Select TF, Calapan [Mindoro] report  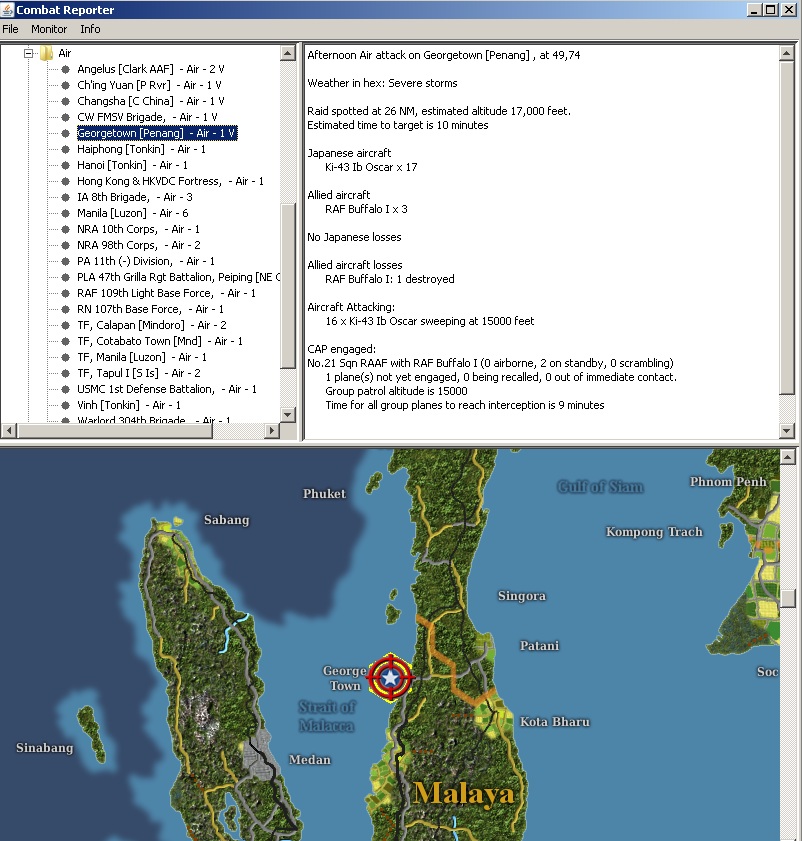152,325
